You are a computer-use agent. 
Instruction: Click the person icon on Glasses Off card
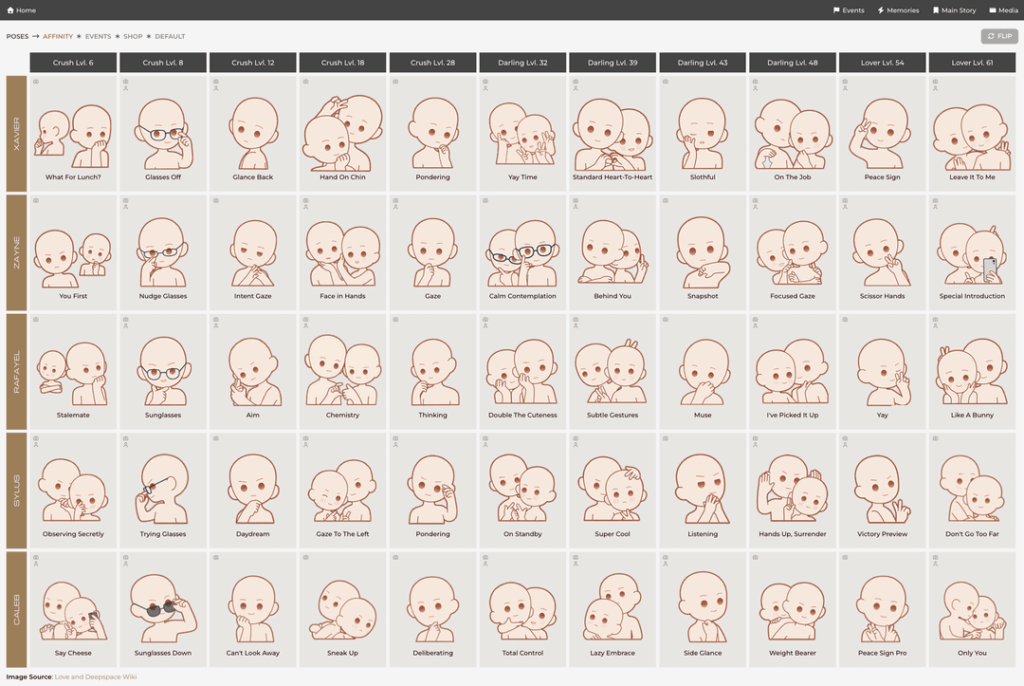125,88
